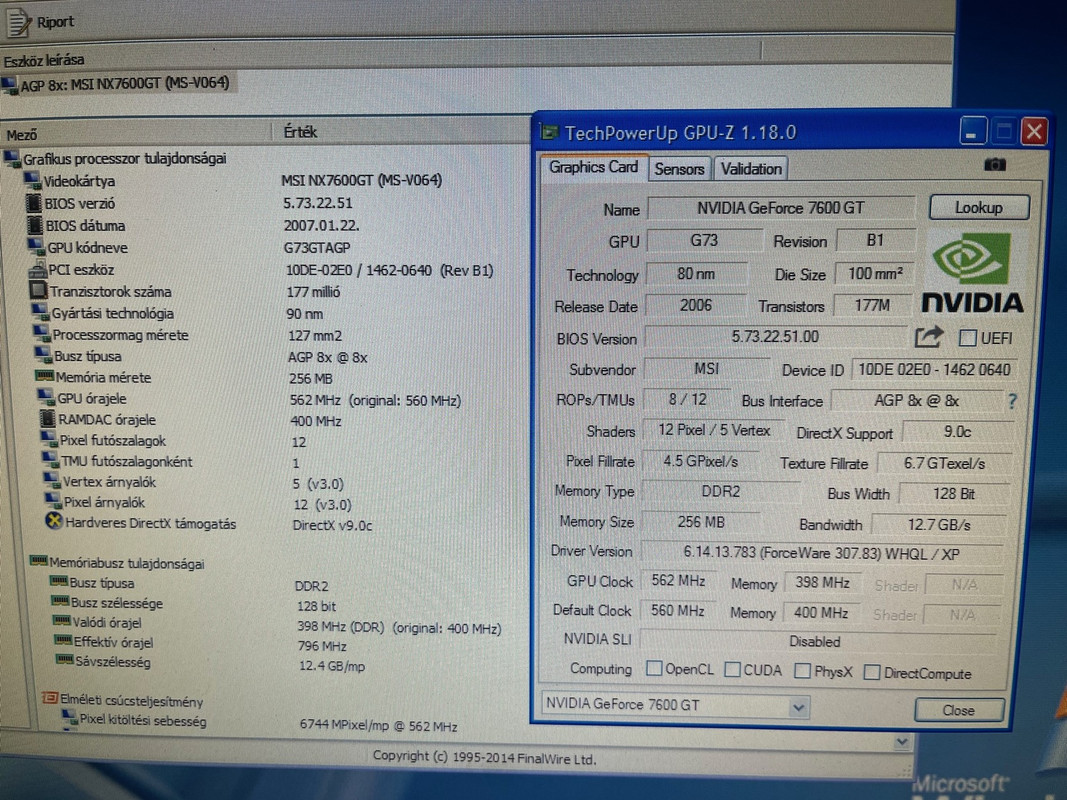The height and width of the screenshot is (800, 1067).
Task: Click the Sávszélesség row icon
Action: click(x=65, y=660)
